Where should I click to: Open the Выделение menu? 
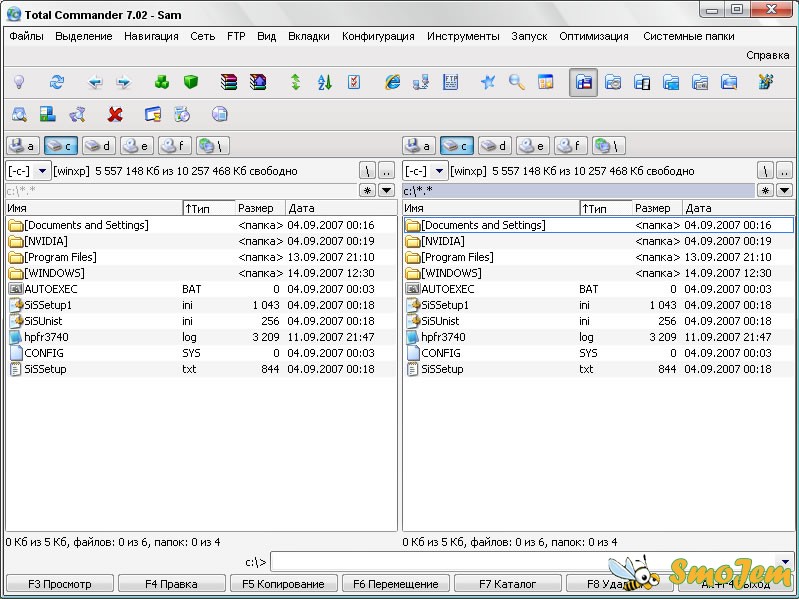point(84,36)
